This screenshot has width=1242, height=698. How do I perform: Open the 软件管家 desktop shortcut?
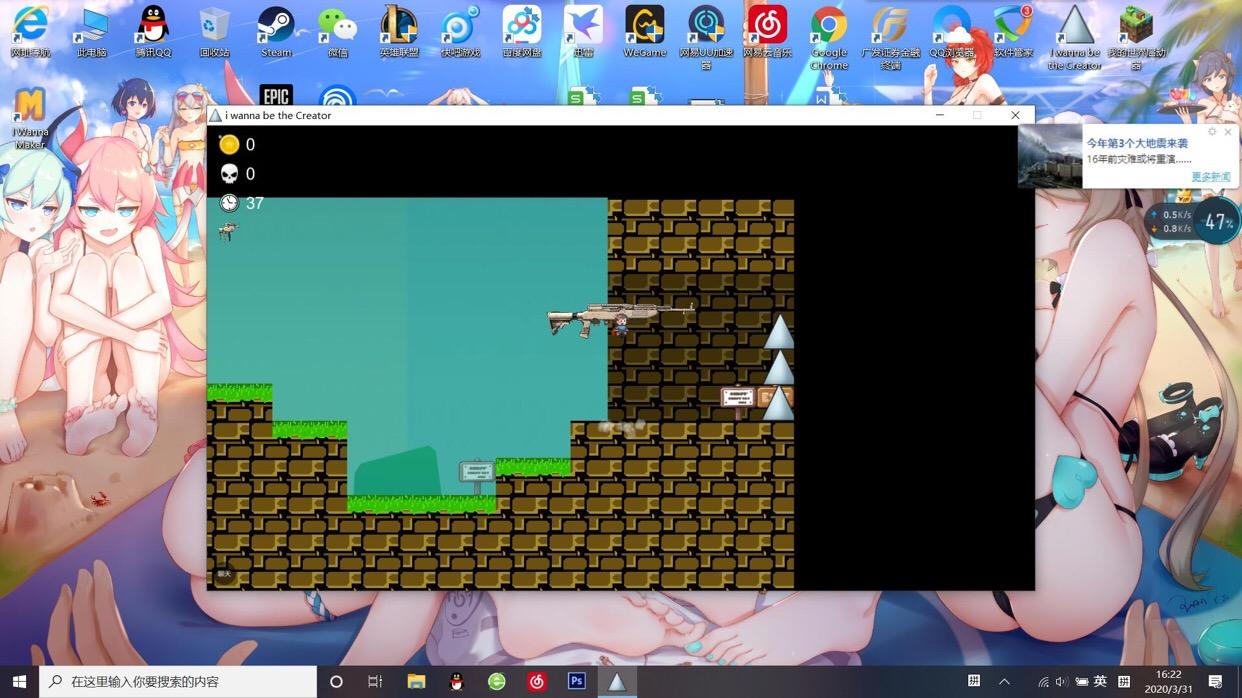1013,31
